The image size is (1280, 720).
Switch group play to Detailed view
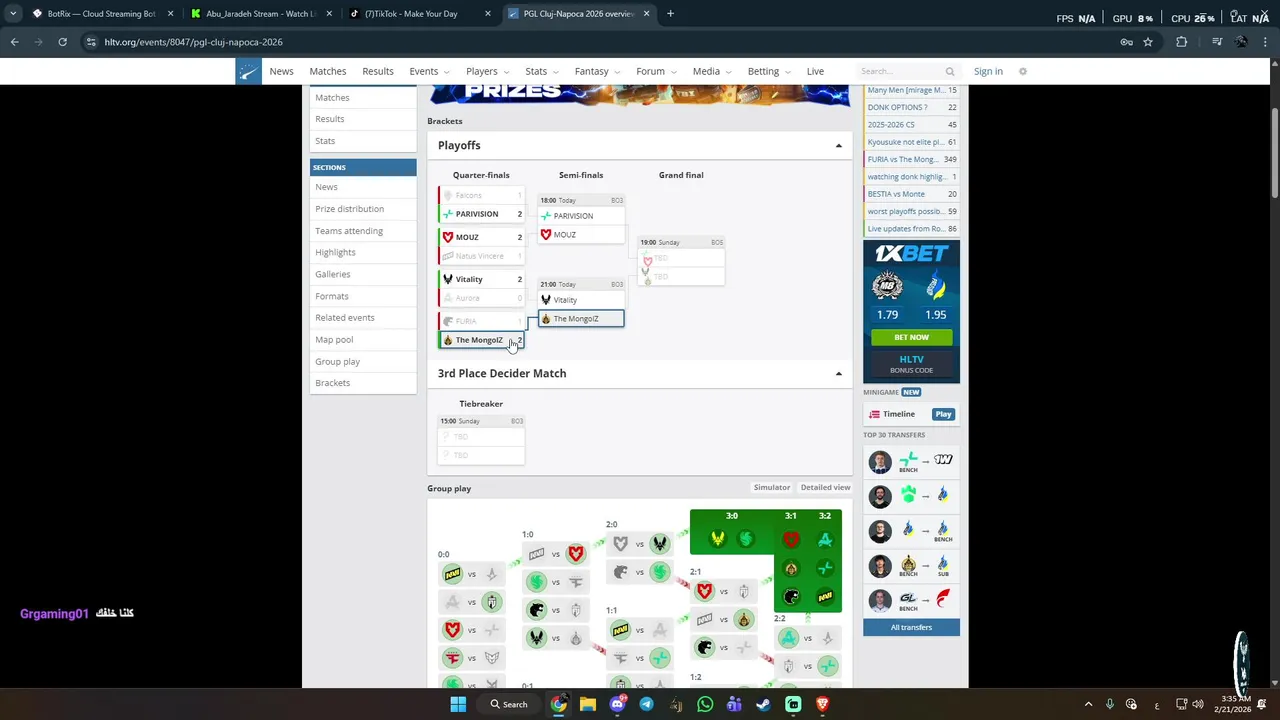pos(825,488)
